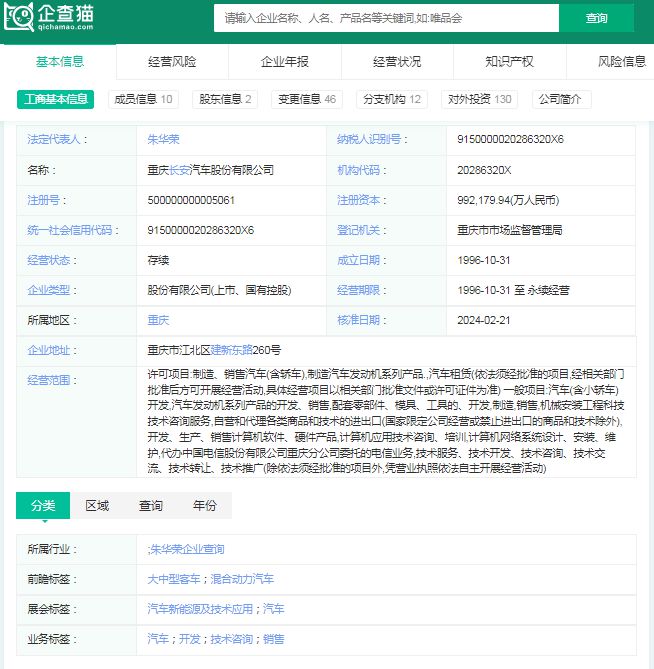Click the 企业类型 label link
Viewport: 654px width, 669px height.
click(x=49, y=291)
